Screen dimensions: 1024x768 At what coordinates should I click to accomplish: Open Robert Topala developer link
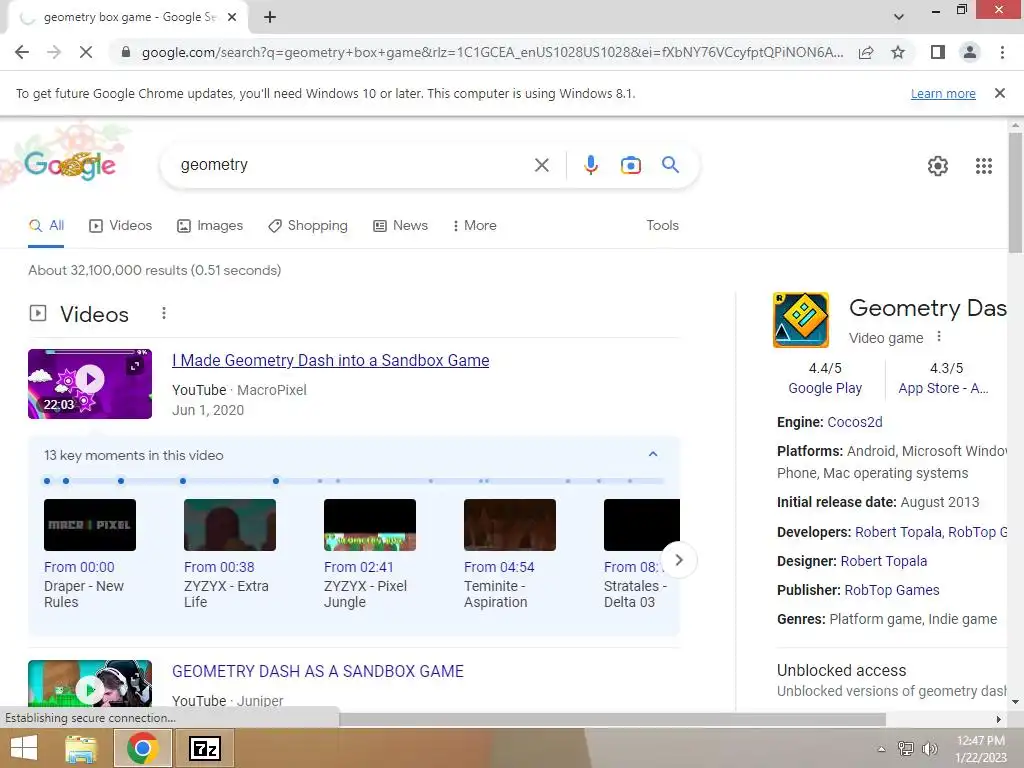coord(898,532)
